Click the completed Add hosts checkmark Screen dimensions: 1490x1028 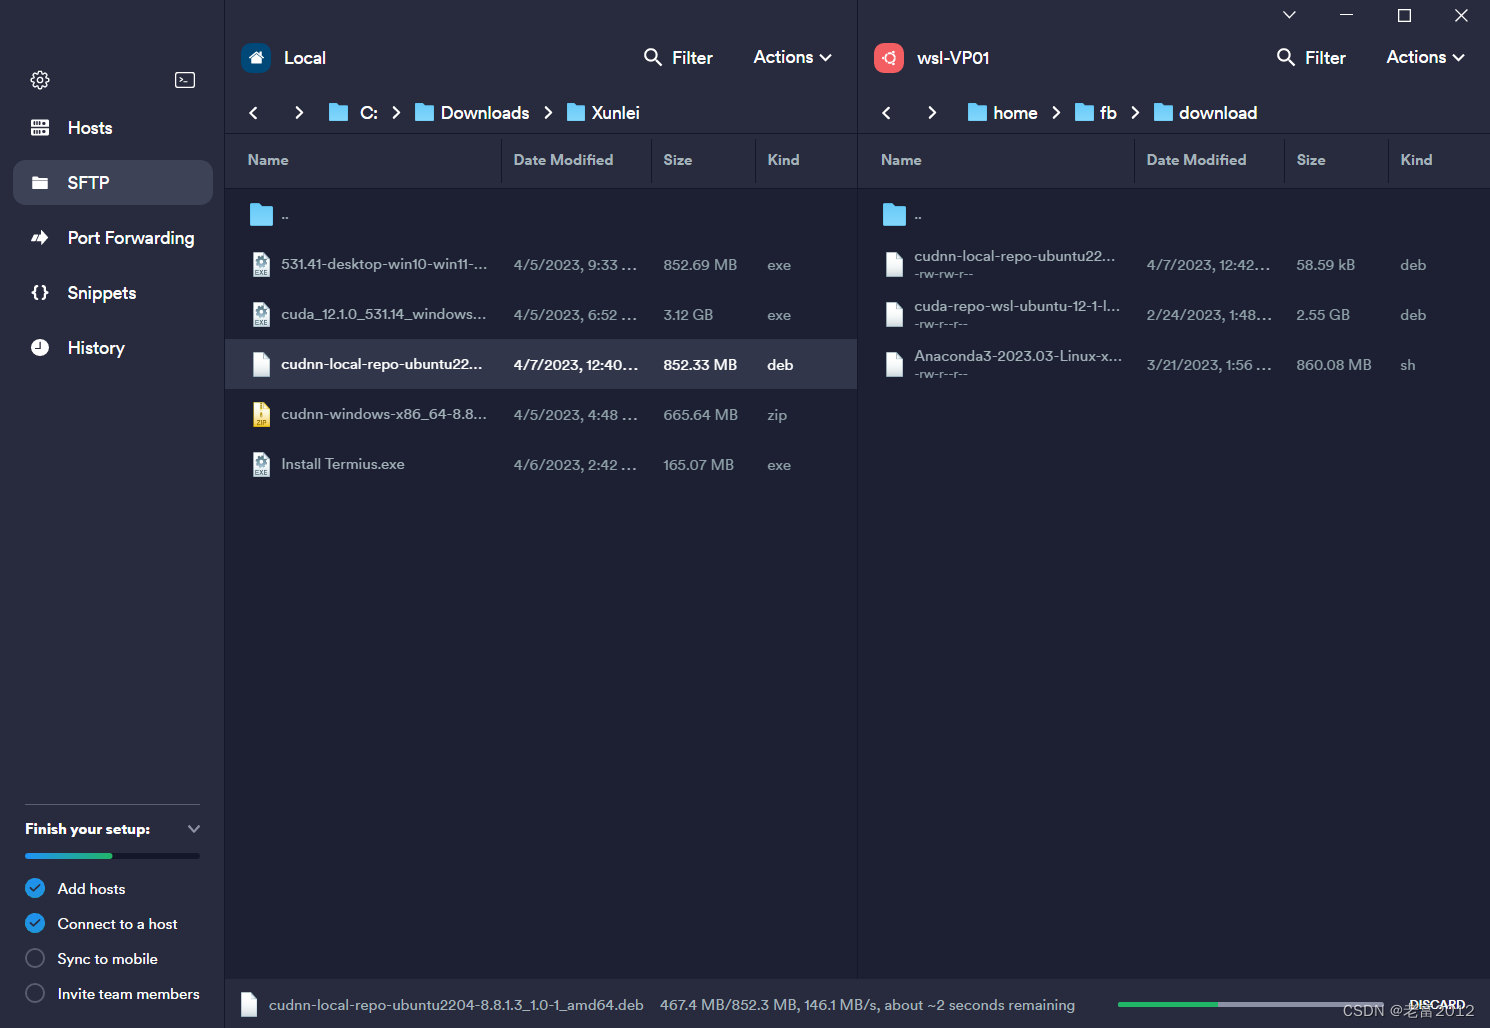click(x=34, y=888)
